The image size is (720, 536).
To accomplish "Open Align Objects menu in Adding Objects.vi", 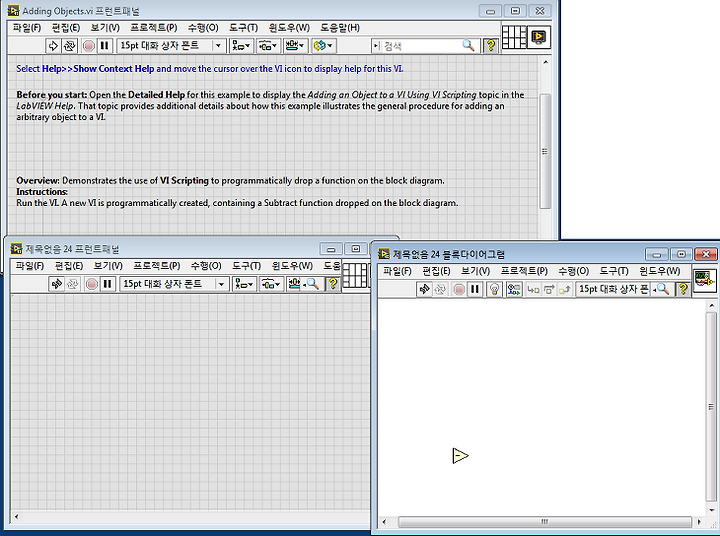I will tap(241, 45).
